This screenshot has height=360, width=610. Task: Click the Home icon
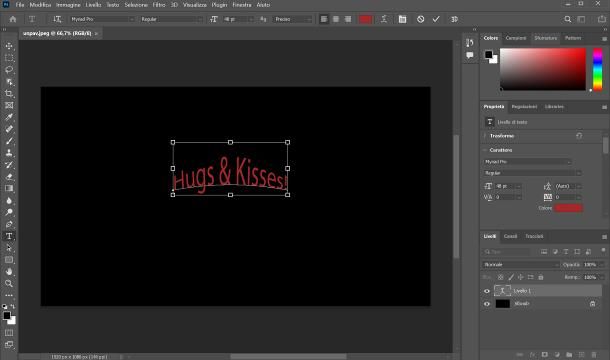13,19
